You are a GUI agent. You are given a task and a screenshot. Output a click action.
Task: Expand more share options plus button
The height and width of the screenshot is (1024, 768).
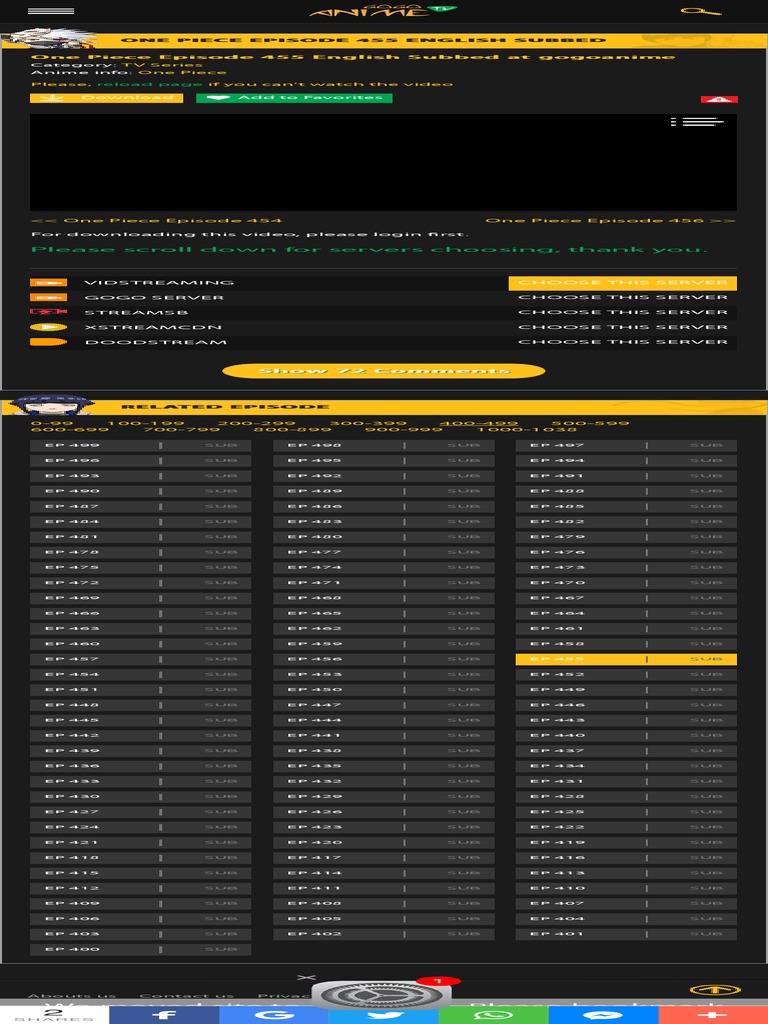712,1014
